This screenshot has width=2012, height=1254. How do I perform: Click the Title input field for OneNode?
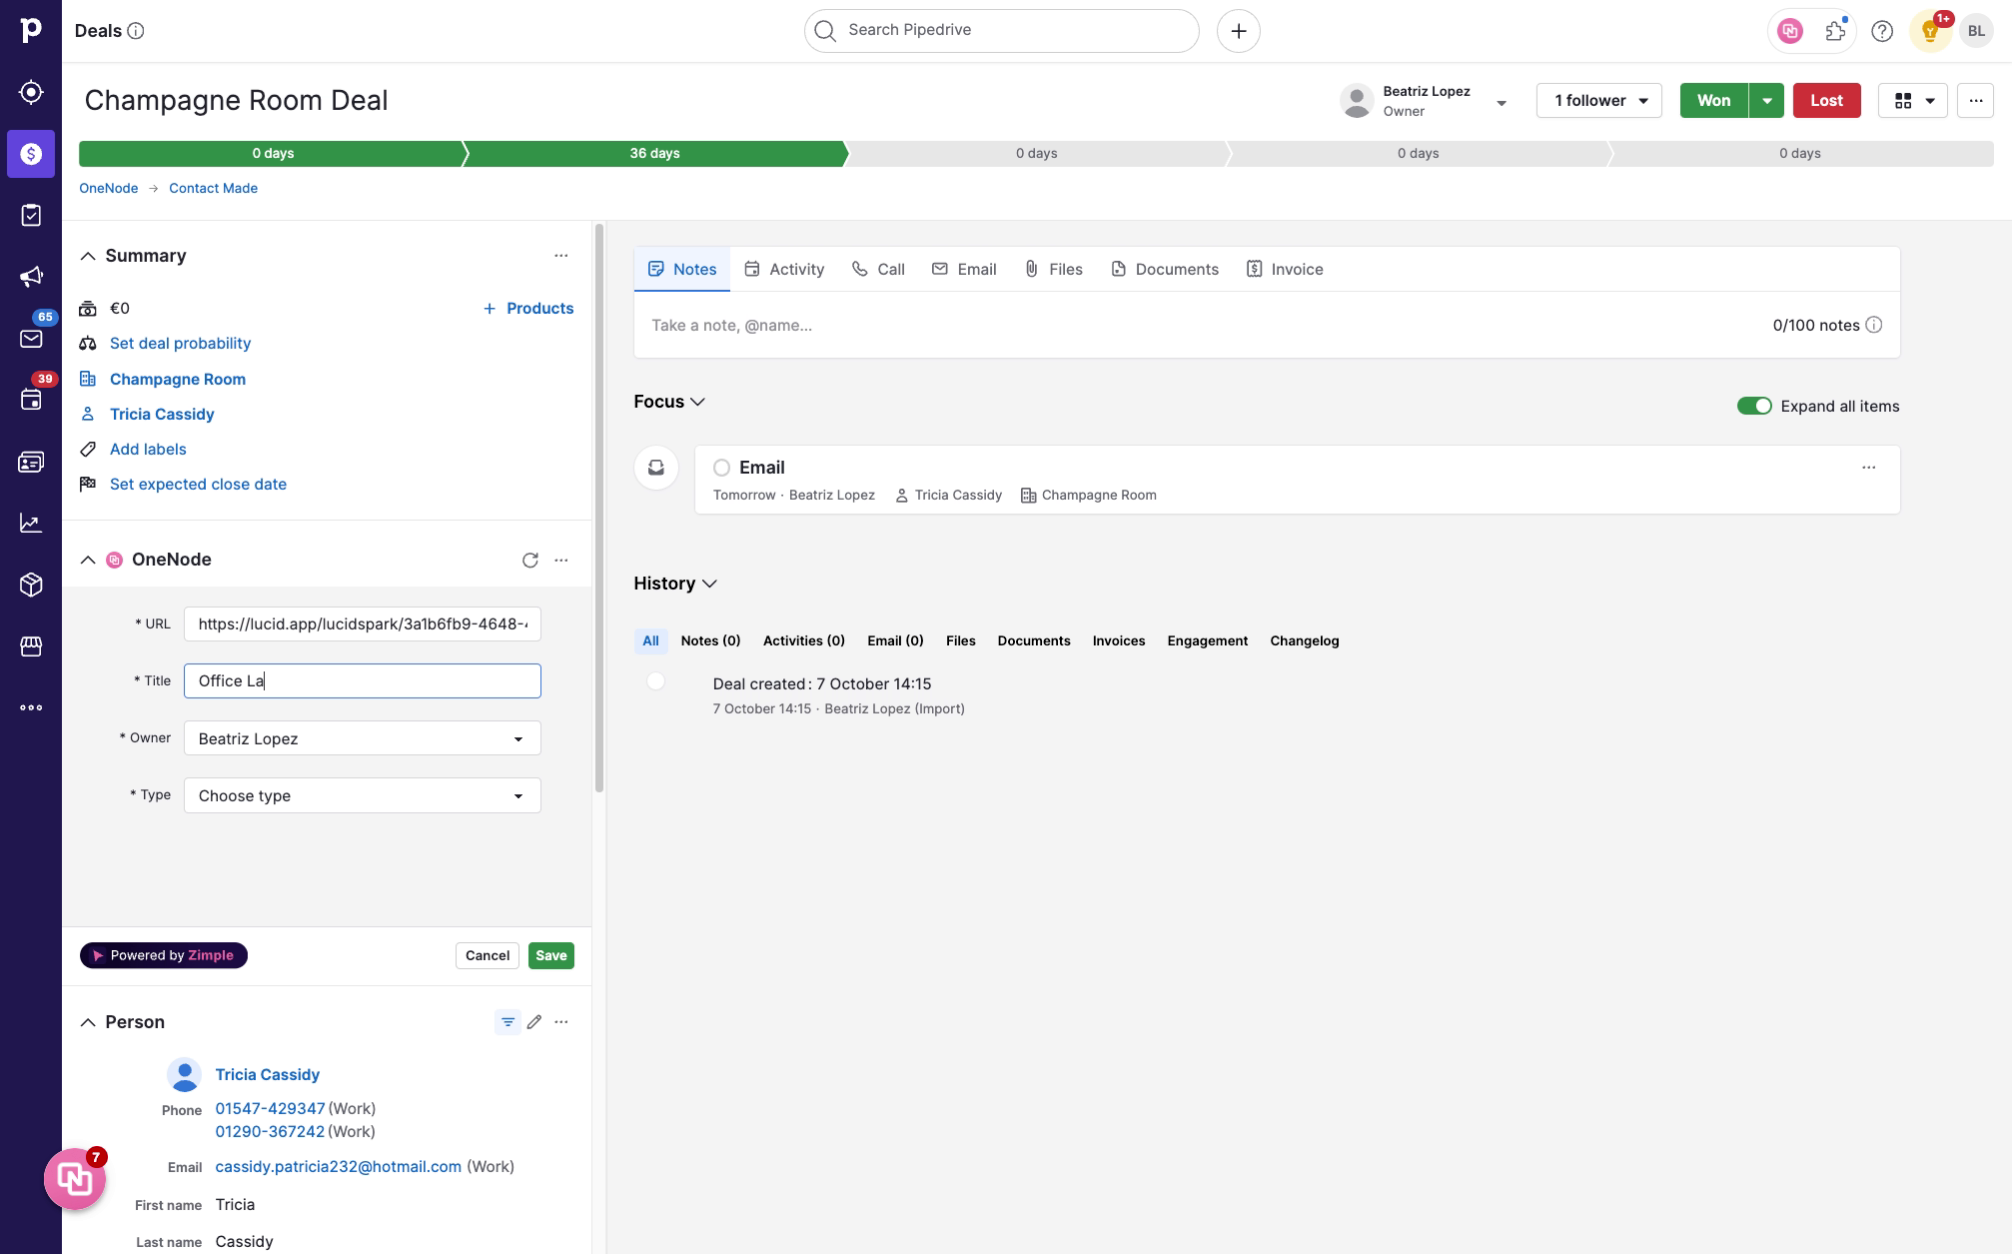[361, 680]
